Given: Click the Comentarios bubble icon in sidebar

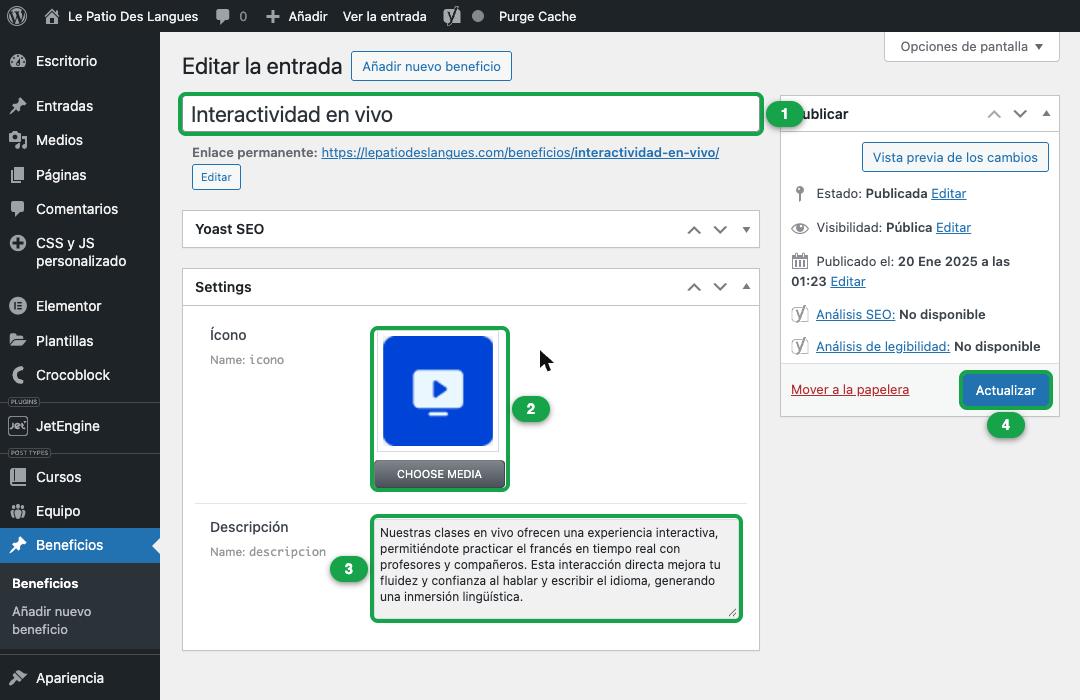Looking at the screenshot, I should (x=18, y=209).
